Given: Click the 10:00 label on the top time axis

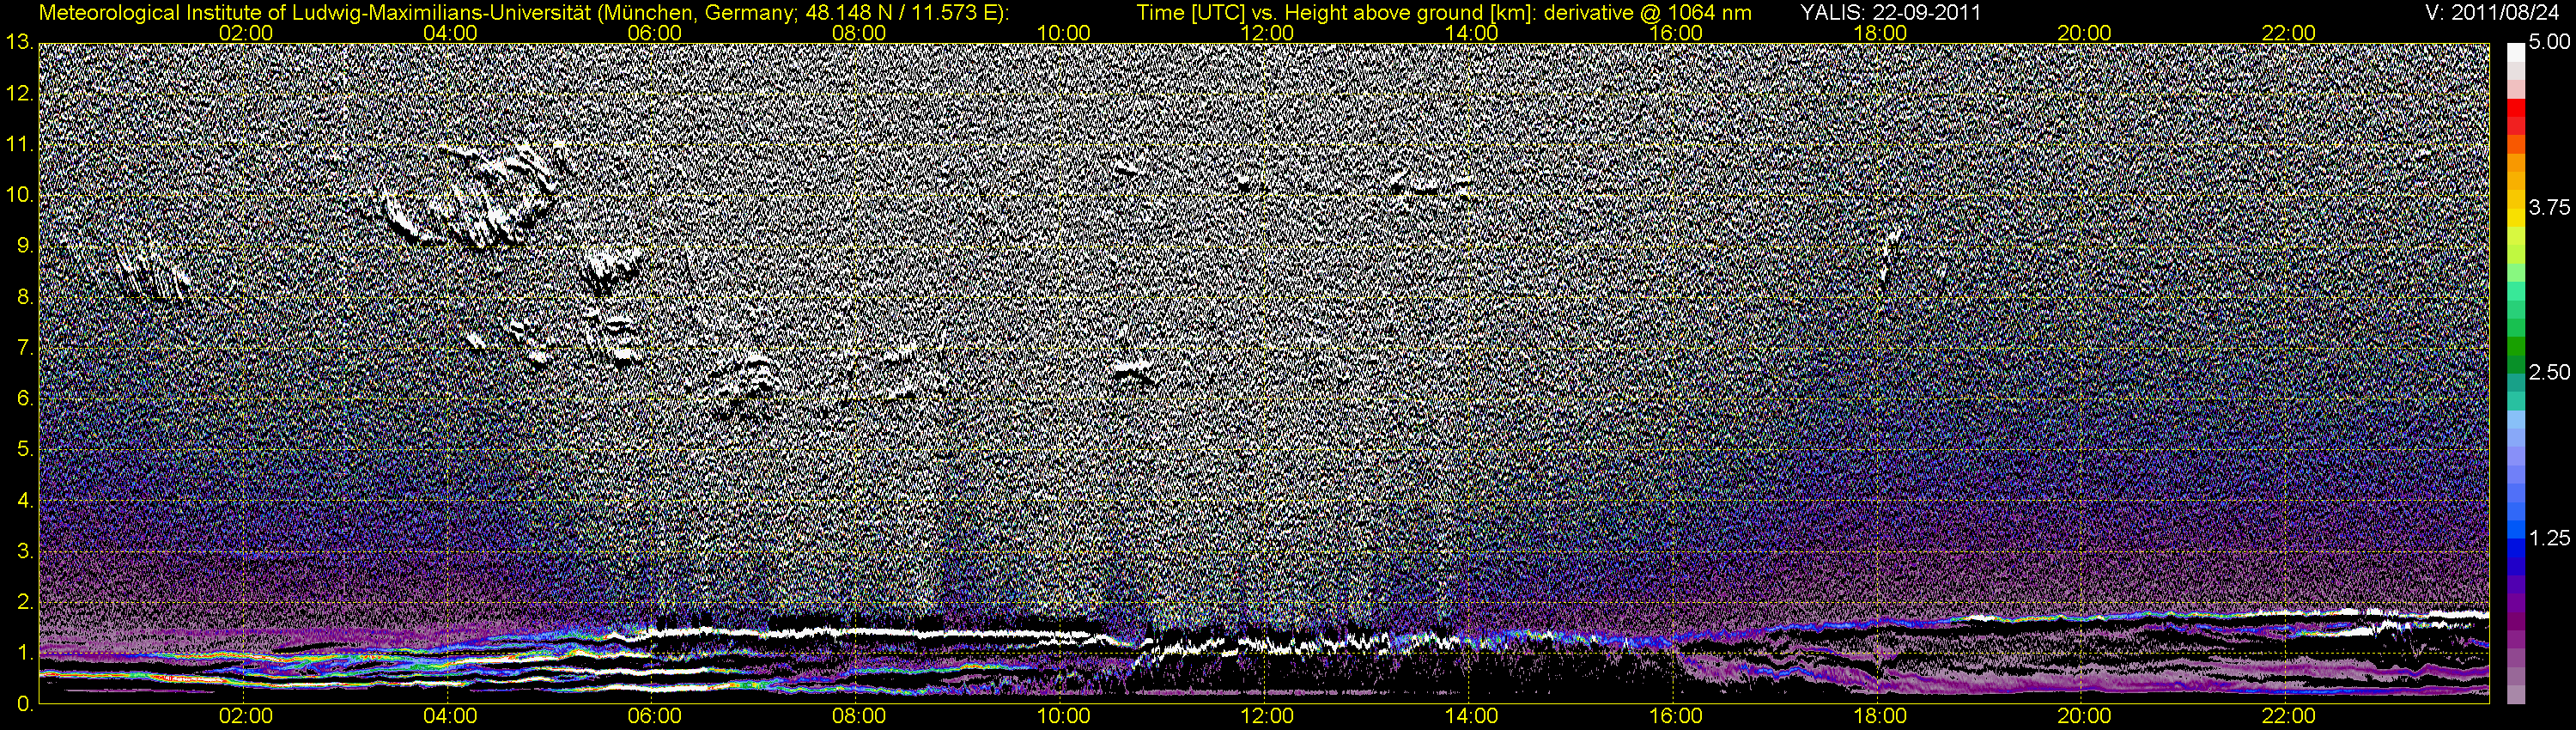Looking at the screenshot, I should tap(1063, 33).
